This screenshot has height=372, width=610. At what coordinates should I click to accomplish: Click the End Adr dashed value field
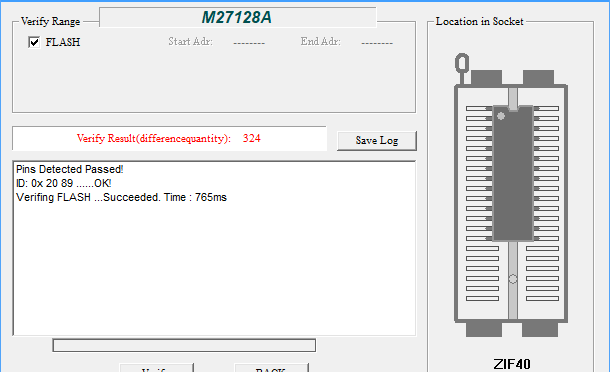pos(377,42)
